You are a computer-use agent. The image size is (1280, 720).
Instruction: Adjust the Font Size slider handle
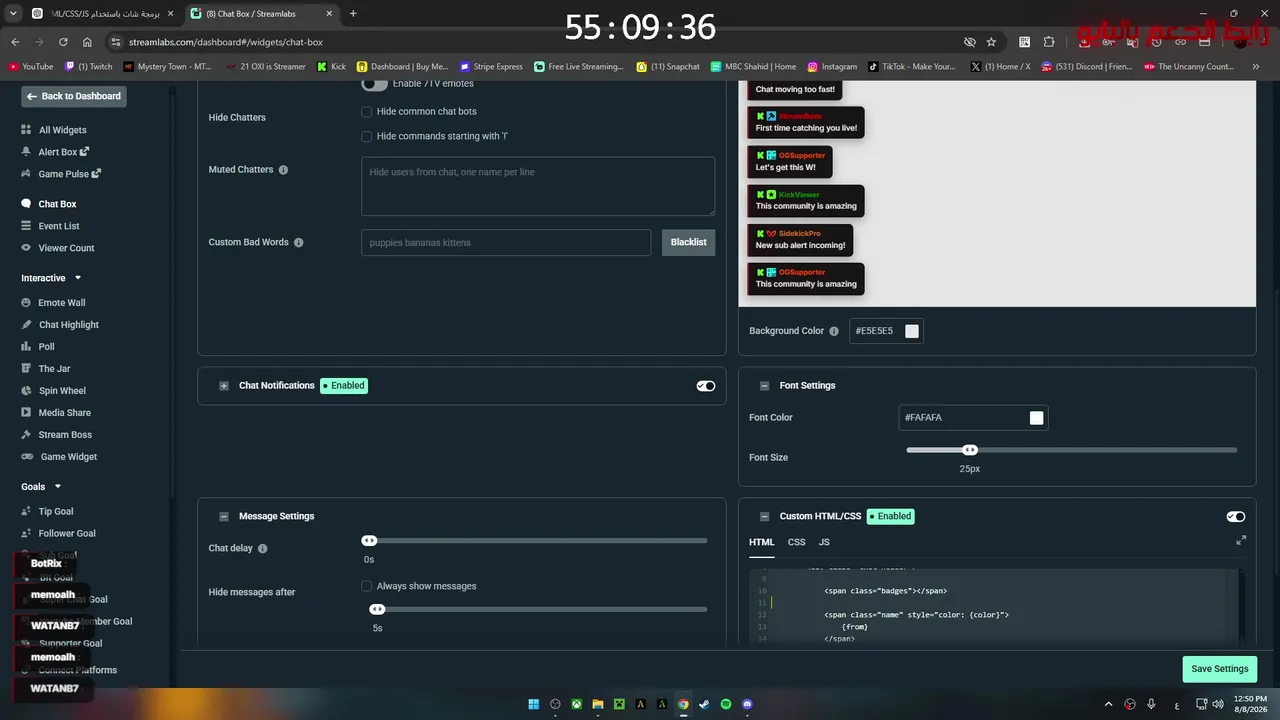click(x=970, y=450)
